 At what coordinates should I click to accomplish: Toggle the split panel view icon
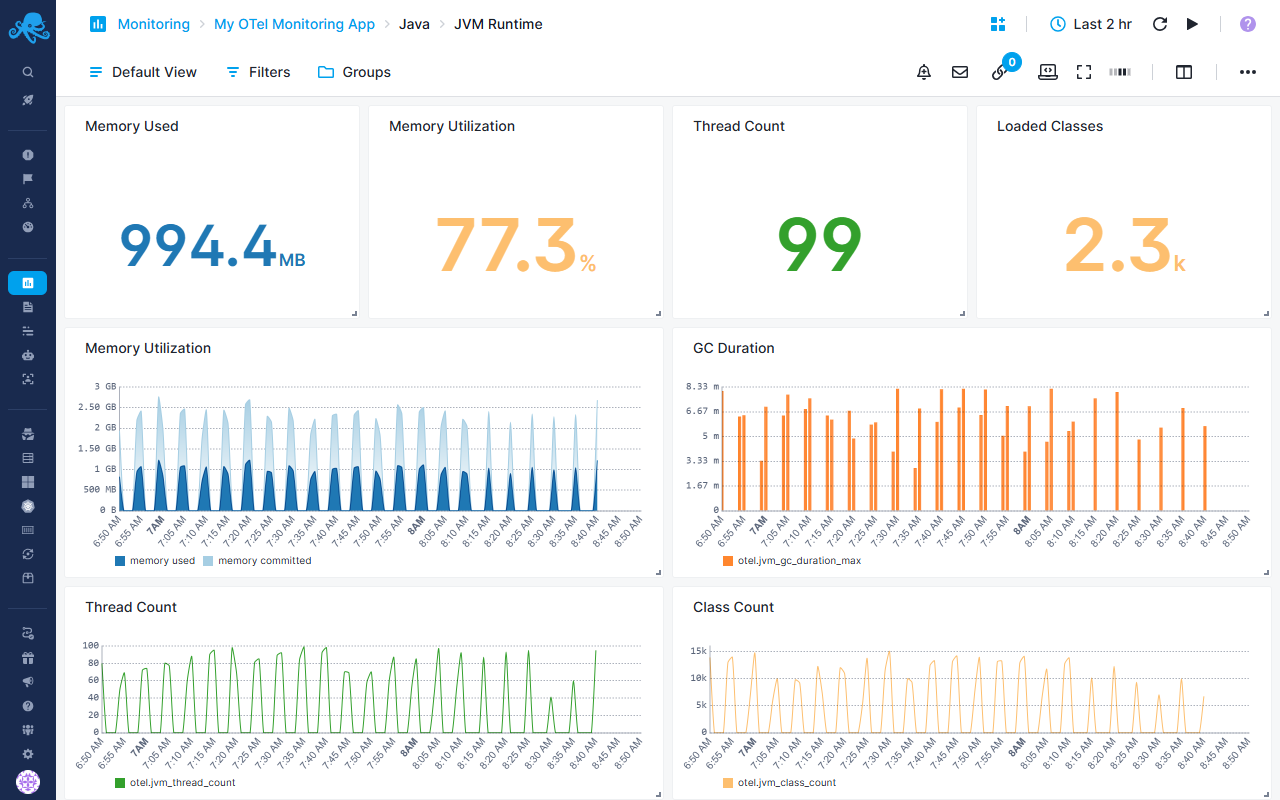pyautogui.click(x=1183, y=71)
